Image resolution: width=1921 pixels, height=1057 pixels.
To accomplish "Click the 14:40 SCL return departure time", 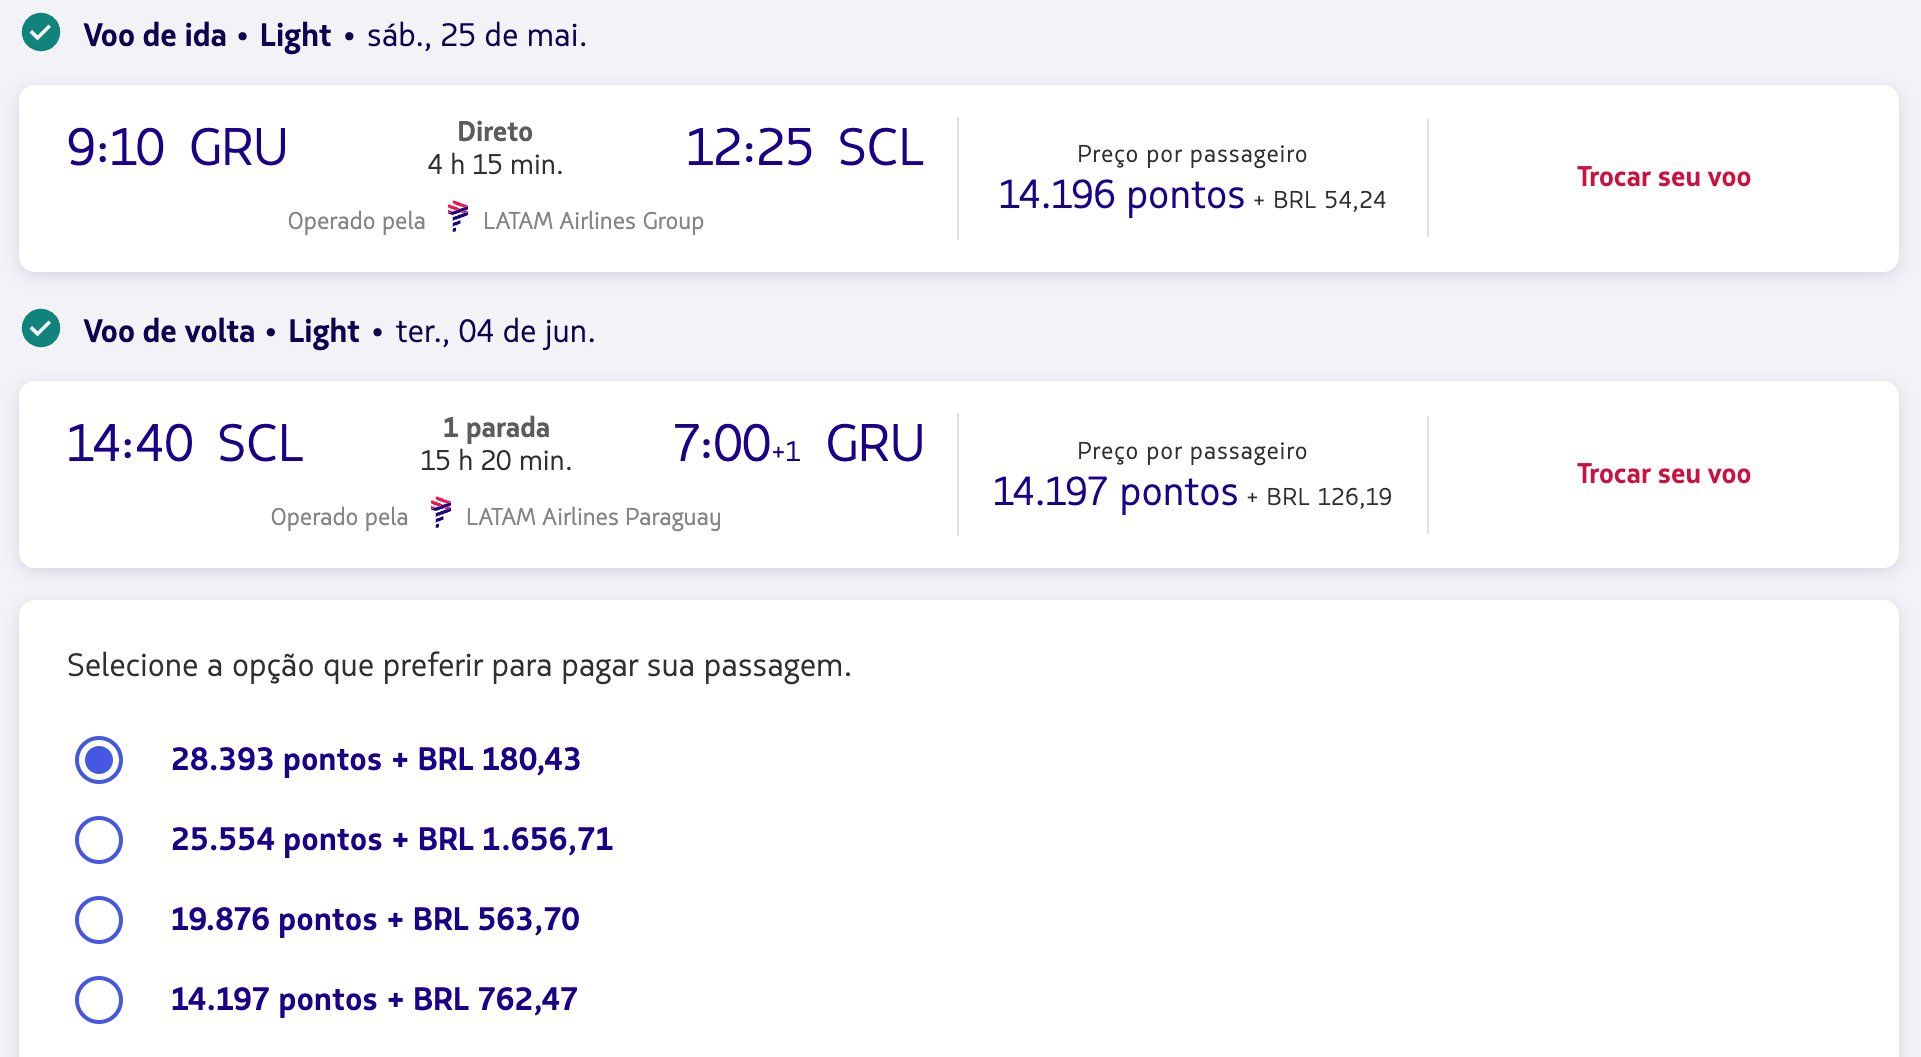I will [185, 444].
